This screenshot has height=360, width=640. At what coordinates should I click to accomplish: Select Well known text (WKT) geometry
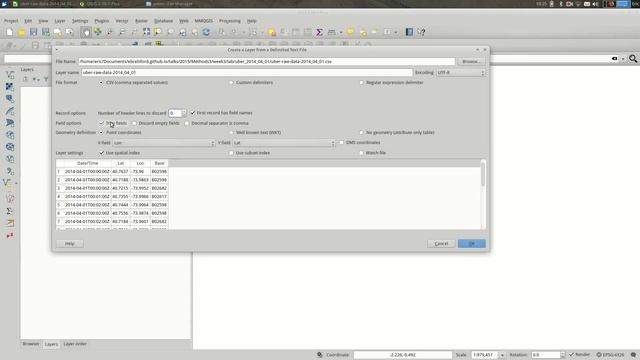tap(255, 133)
